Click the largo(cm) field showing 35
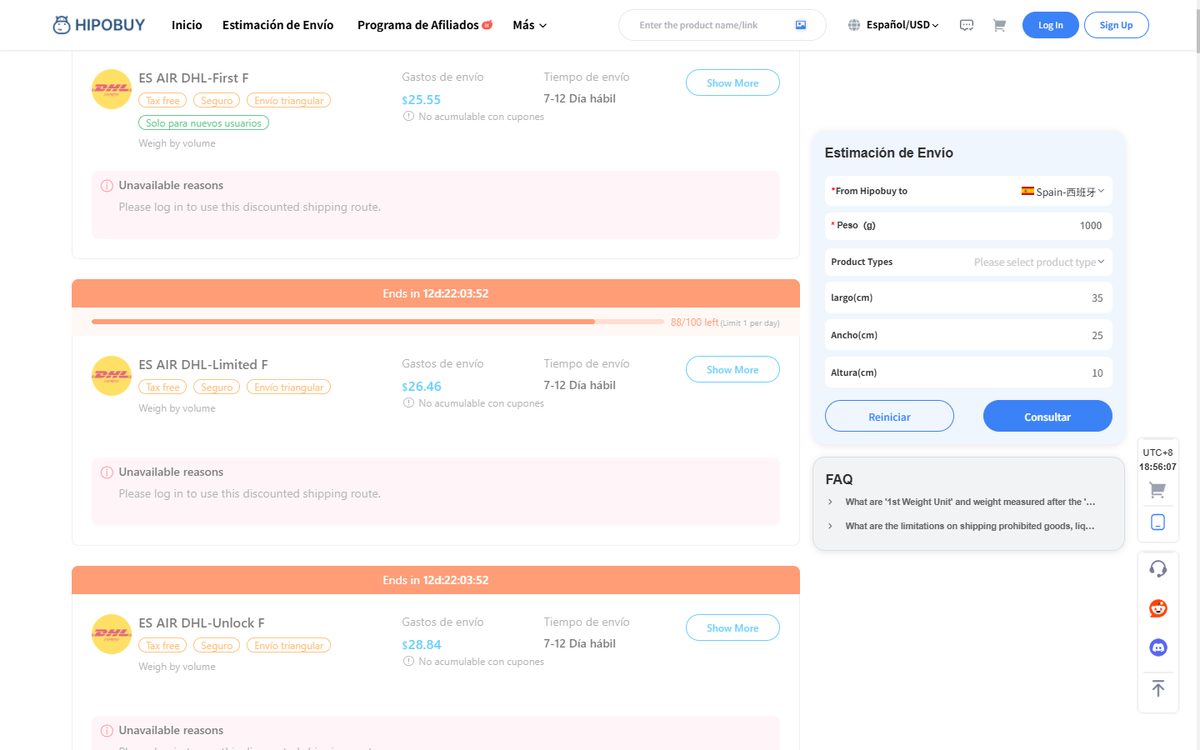This screenshot has height=750, width=1200. point(968,298)
